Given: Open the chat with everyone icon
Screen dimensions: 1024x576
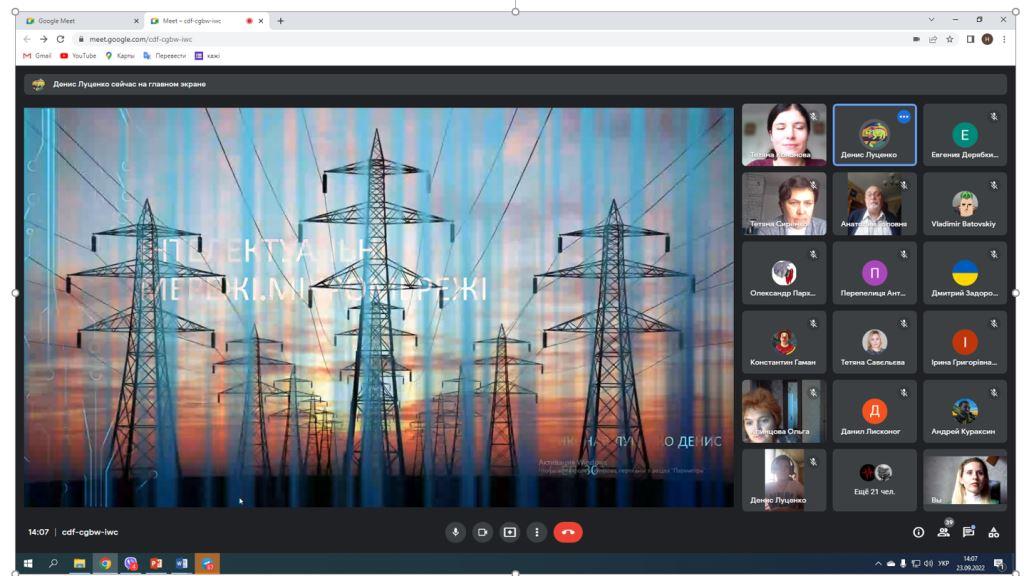Looking at the screenshot, I should pos(968,532).
